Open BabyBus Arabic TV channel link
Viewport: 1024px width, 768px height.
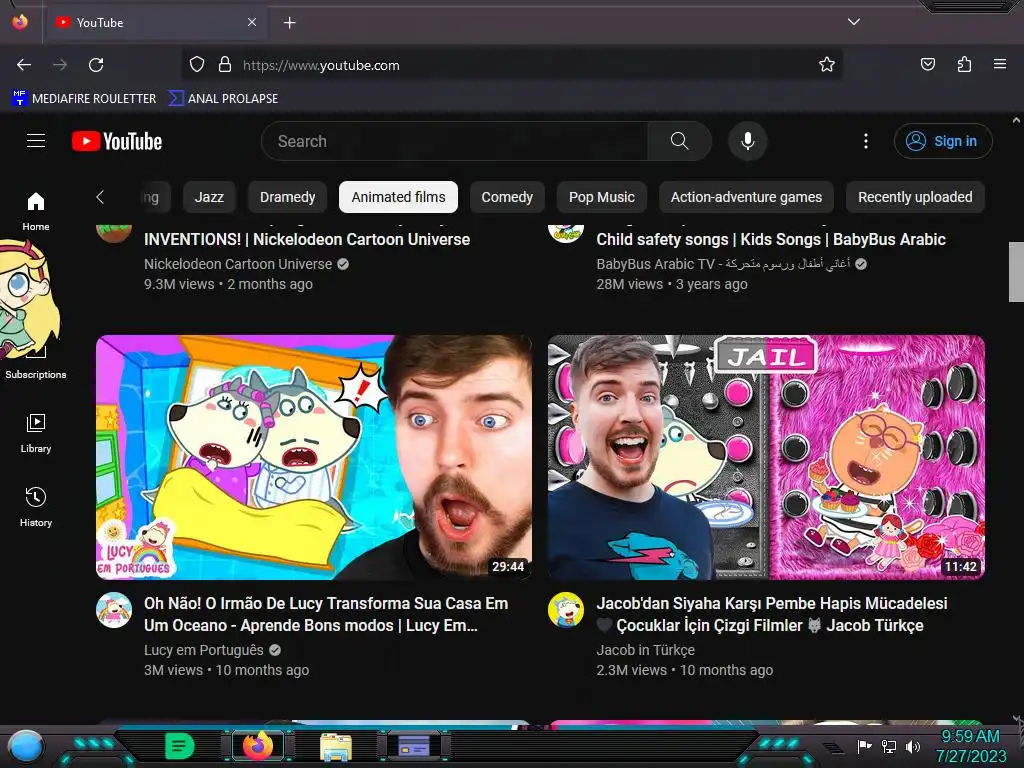click(x=723, y=264)
